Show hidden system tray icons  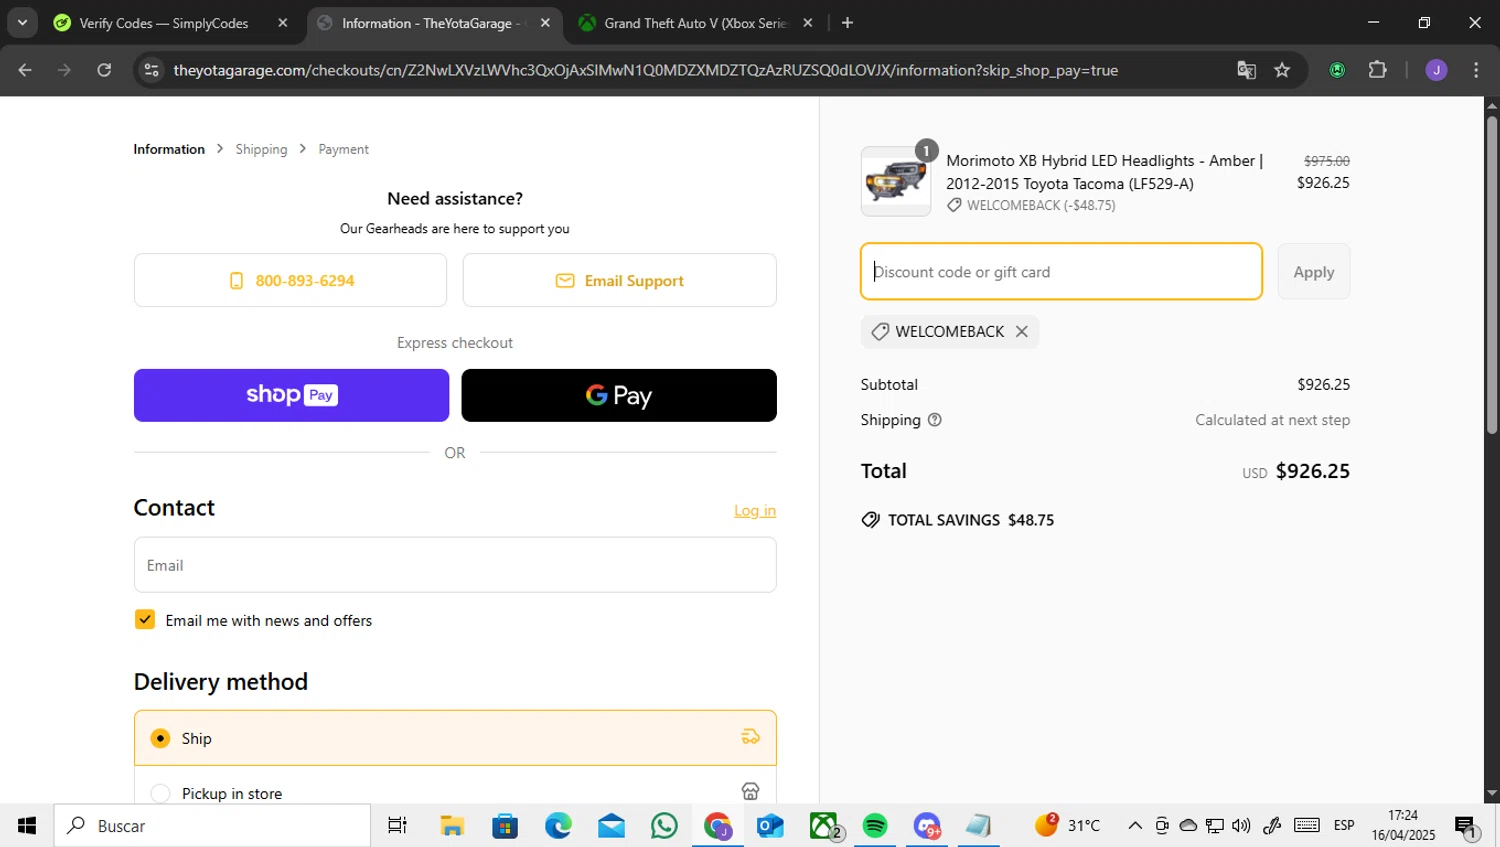(1134, 826)
